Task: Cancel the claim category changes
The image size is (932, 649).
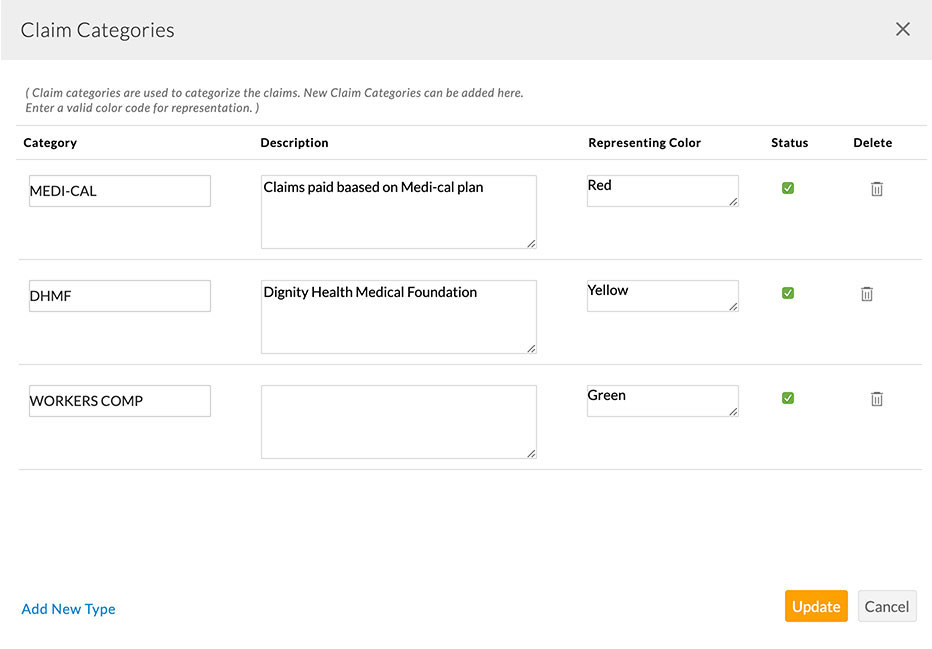Action: tap(887, 606)
